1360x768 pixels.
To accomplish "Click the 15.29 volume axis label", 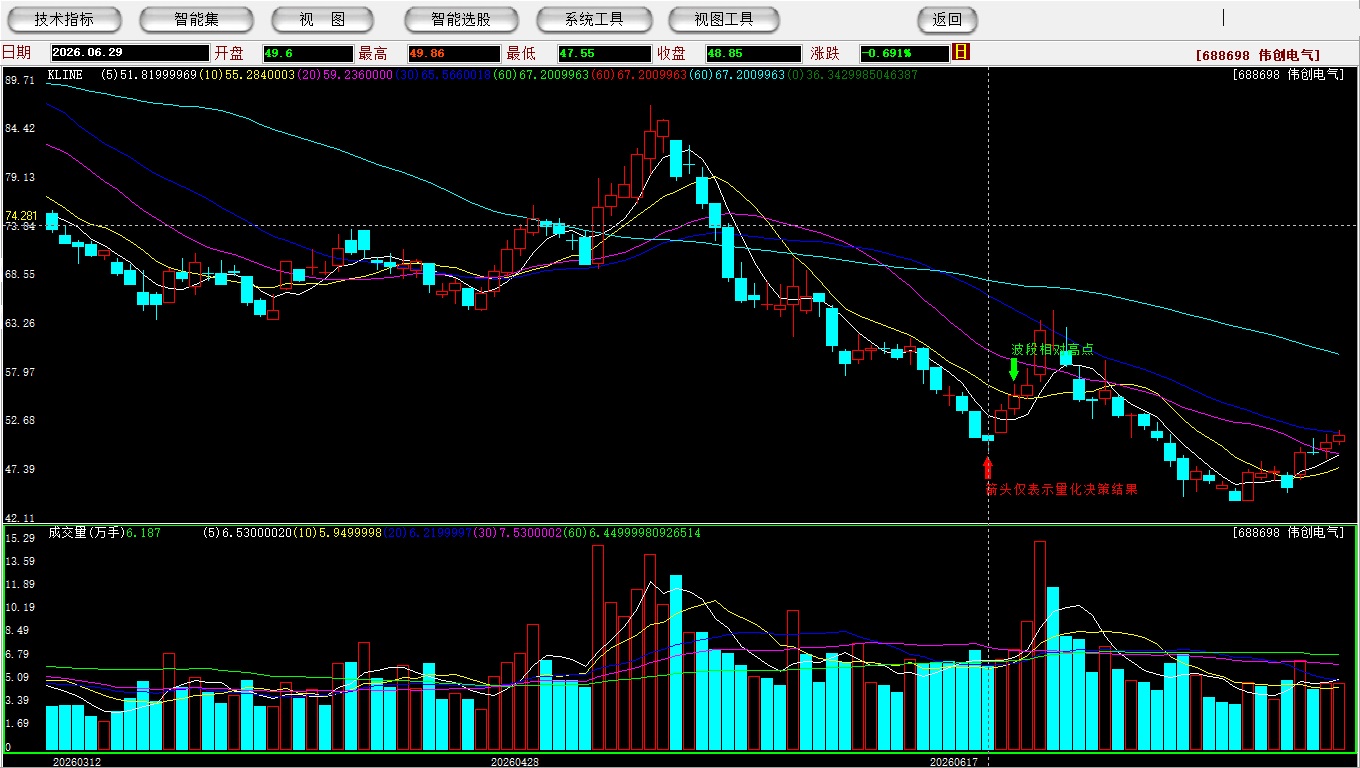I will pos(20,538).
